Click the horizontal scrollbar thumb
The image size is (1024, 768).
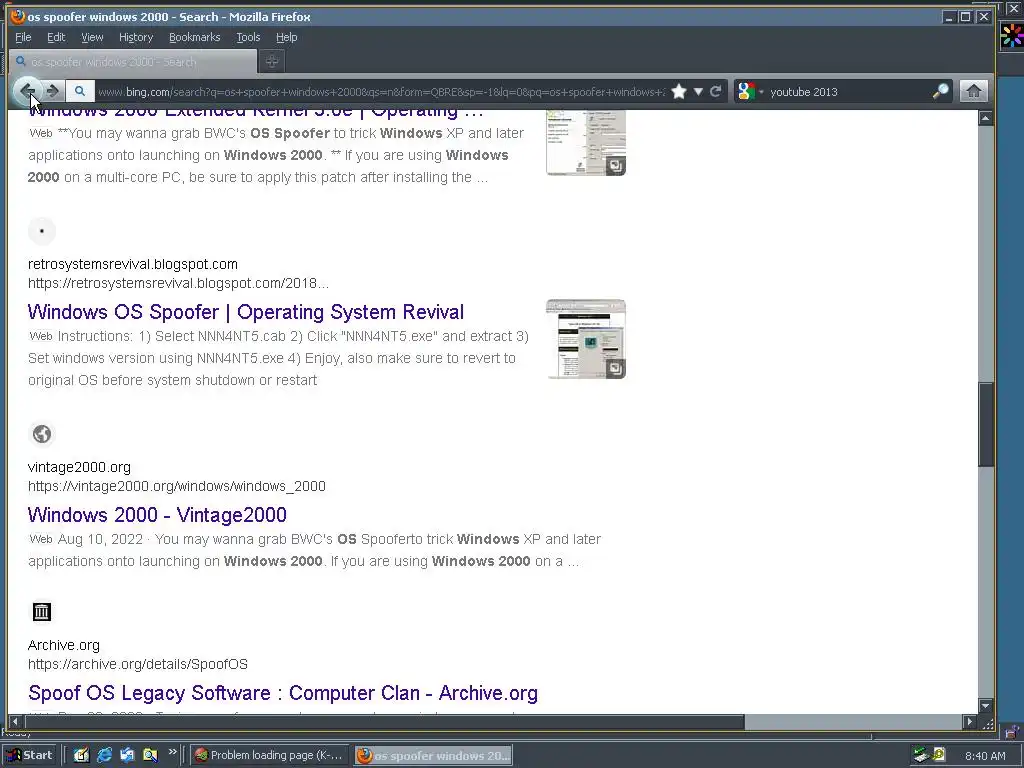pyautogui.click(x=384, y=722)
